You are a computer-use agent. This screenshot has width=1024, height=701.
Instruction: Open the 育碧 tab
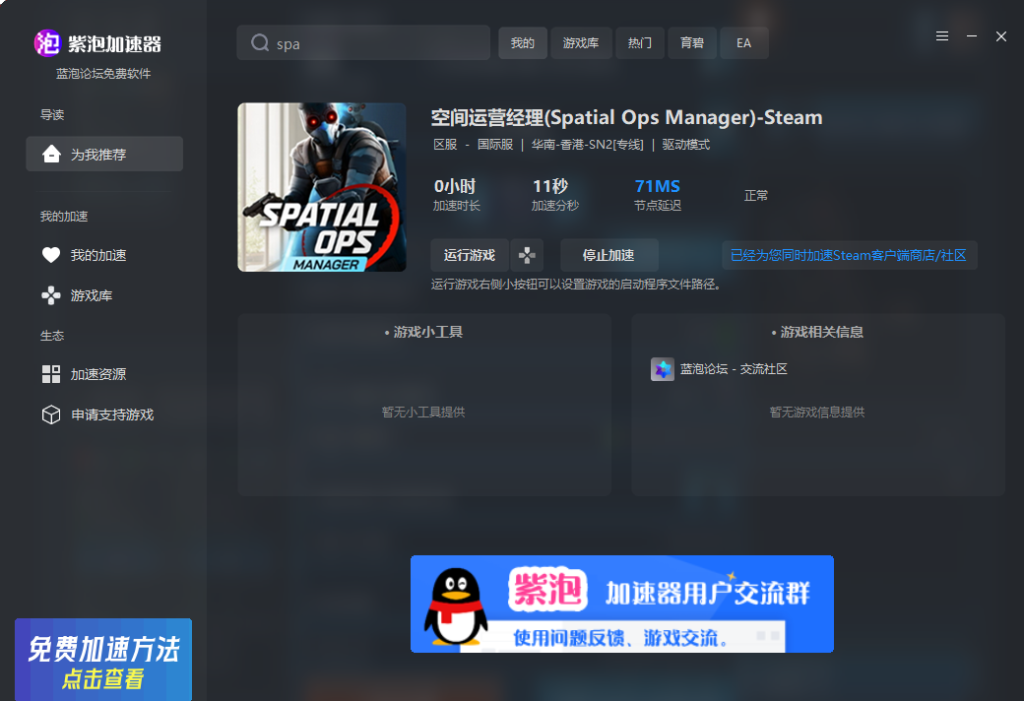pyautogui.click(x=692, y=43)
